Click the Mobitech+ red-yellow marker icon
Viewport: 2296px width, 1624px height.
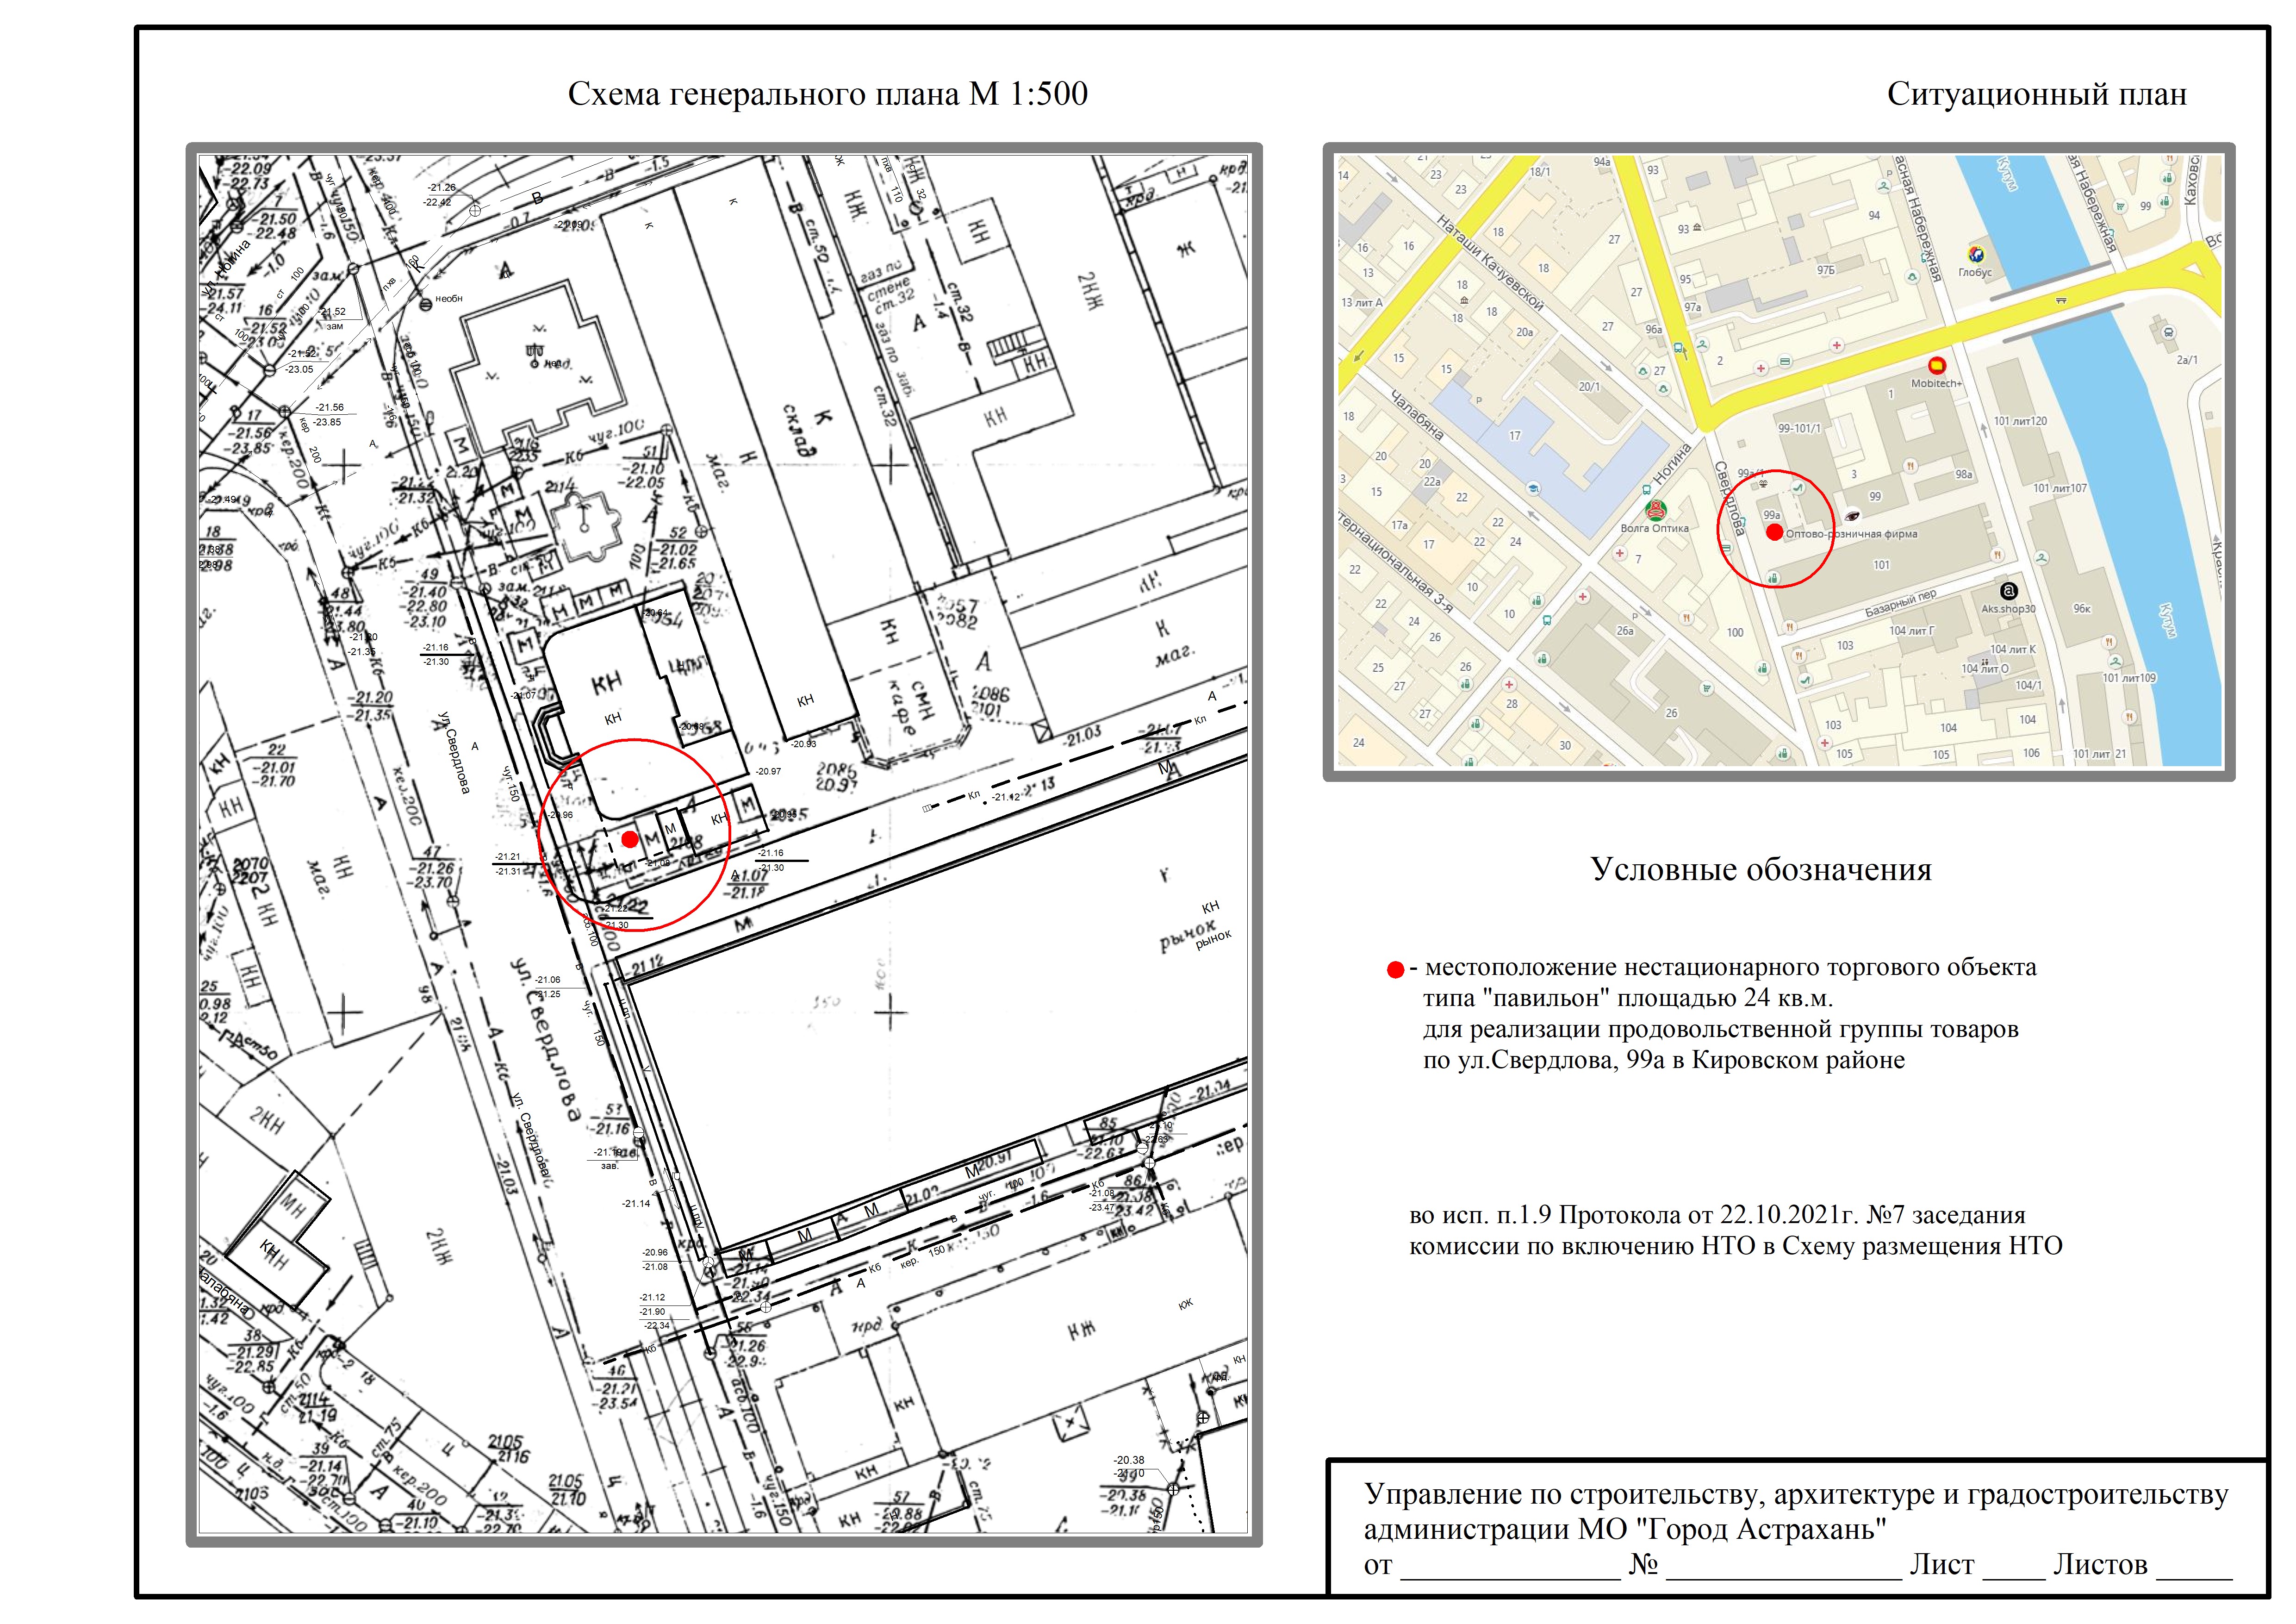tap(1937, 366)
